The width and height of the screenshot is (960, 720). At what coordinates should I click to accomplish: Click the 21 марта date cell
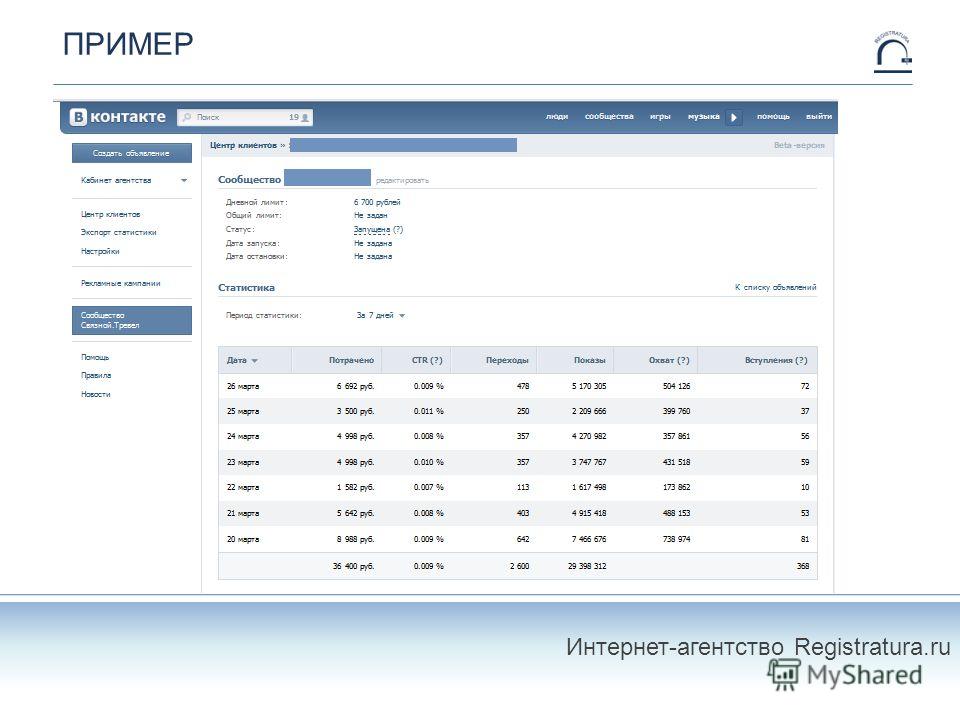[x=243, y=513]
